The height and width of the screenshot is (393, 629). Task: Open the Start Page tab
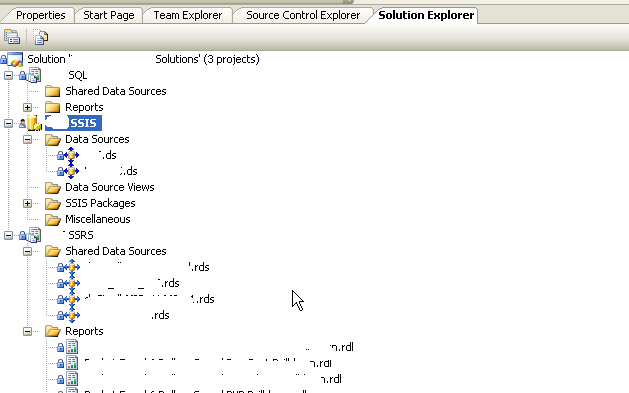click(109, 15)
